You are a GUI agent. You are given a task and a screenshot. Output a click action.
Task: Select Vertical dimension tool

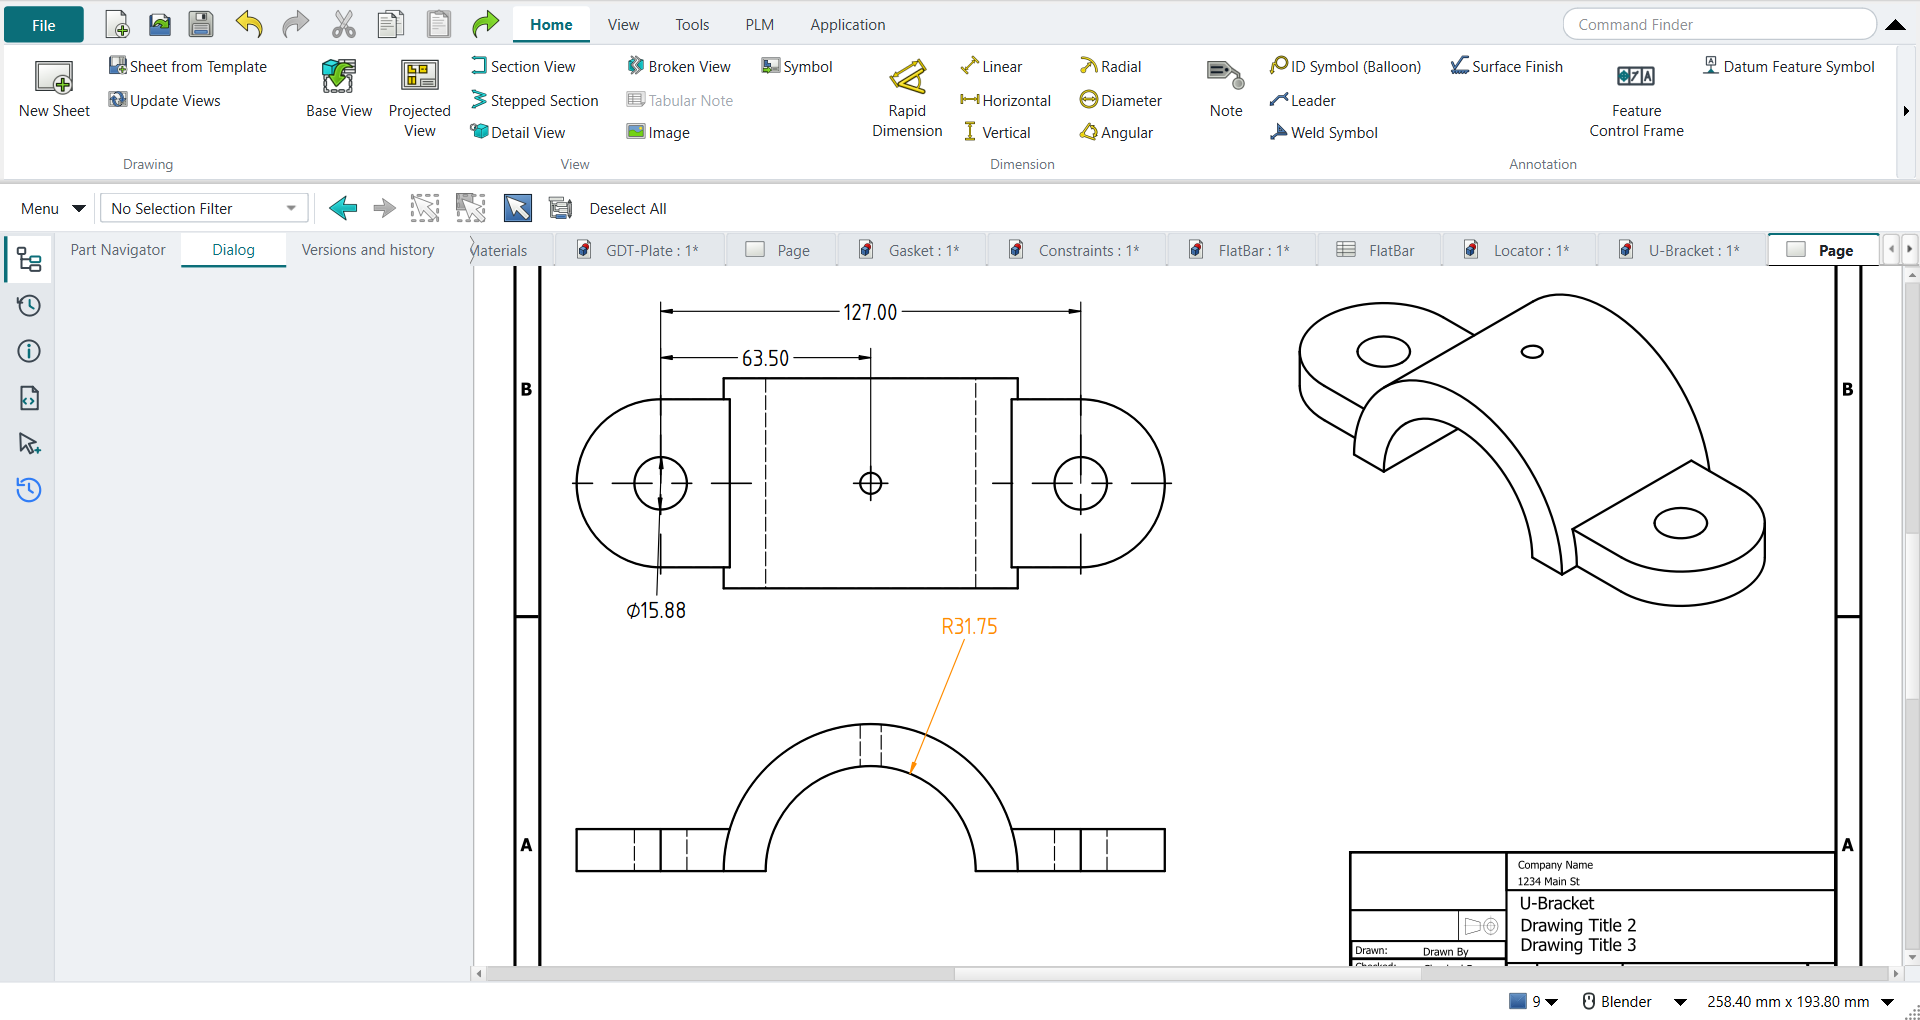pos(995,132)
